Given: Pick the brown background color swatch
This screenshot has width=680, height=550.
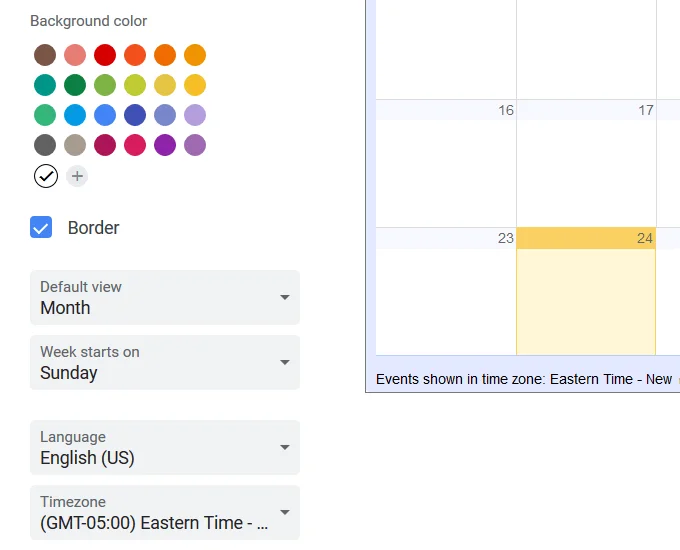Looking at the screenshot, I should click(x=45, y=55).
